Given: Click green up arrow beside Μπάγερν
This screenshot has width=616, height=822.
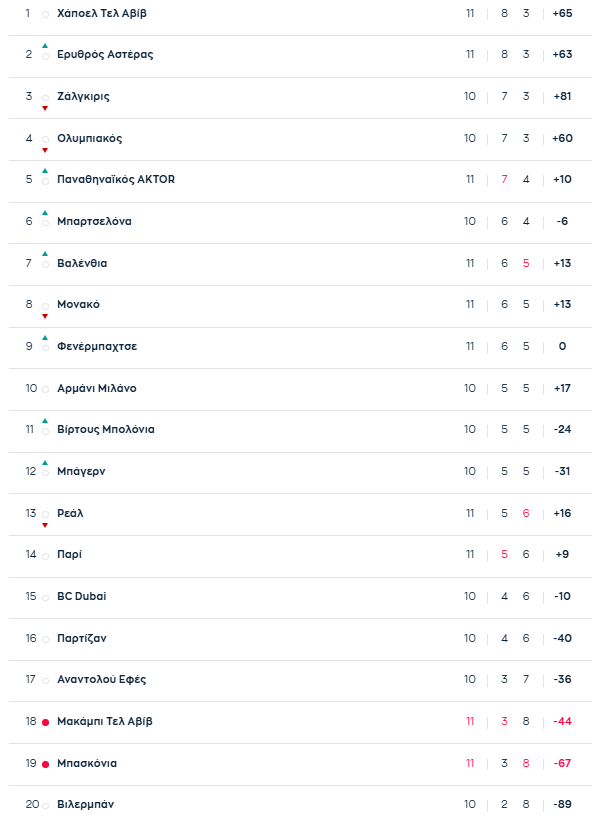Looking at the screenshot, I should (x=45, y=463).
